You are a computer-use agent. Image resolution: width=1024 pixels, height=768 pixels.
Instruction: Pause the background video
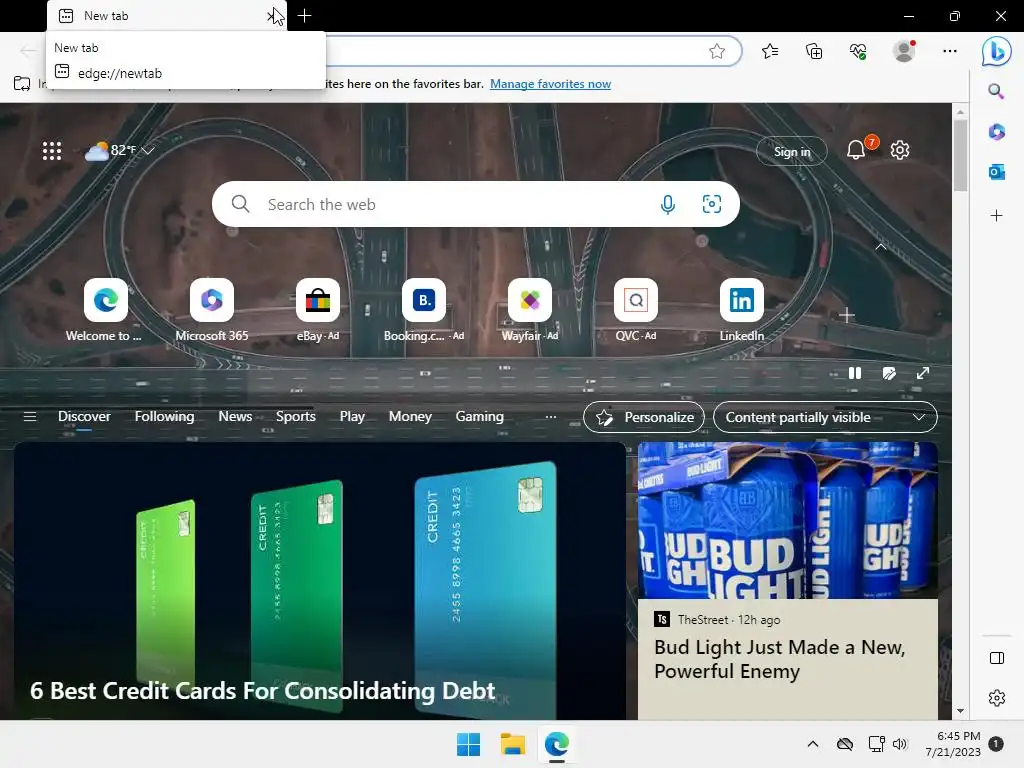[854, 373]
